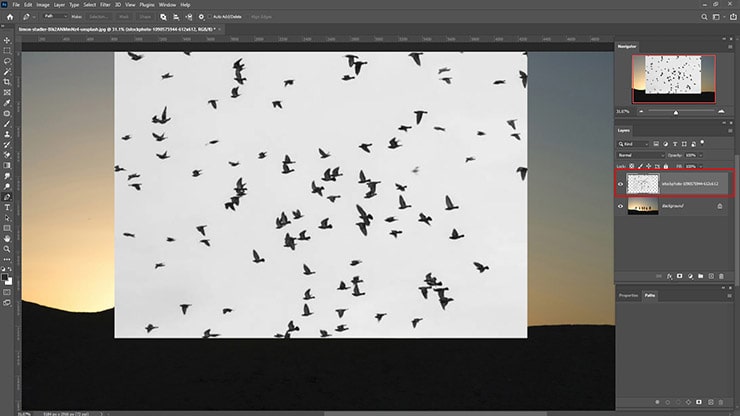Select the Brush tool
The height and width of the screenshot is (416, 740).
[x=7, y=124]
